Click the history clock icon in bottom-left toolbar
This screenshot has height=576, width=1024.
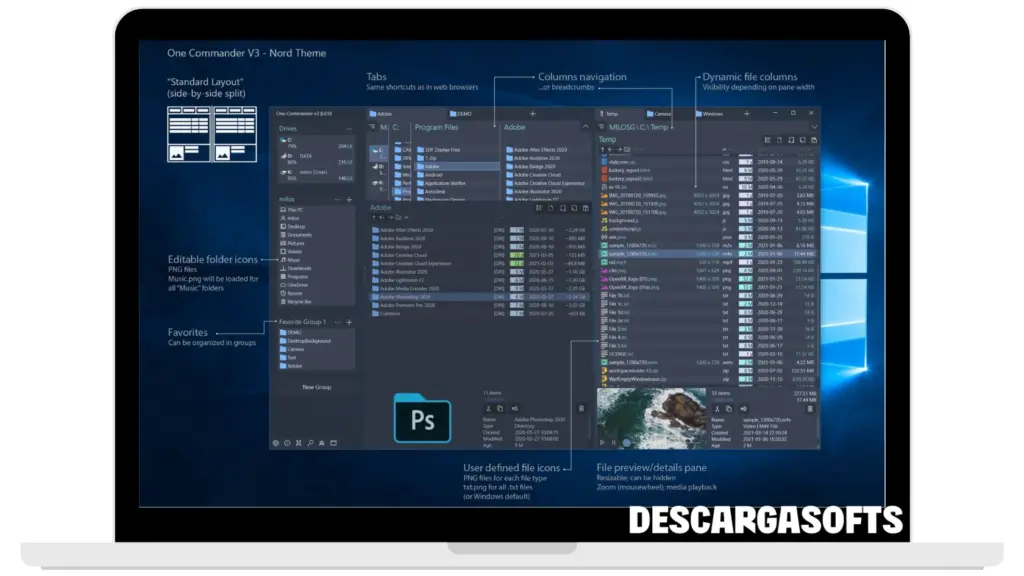click(x=287, y=443)
